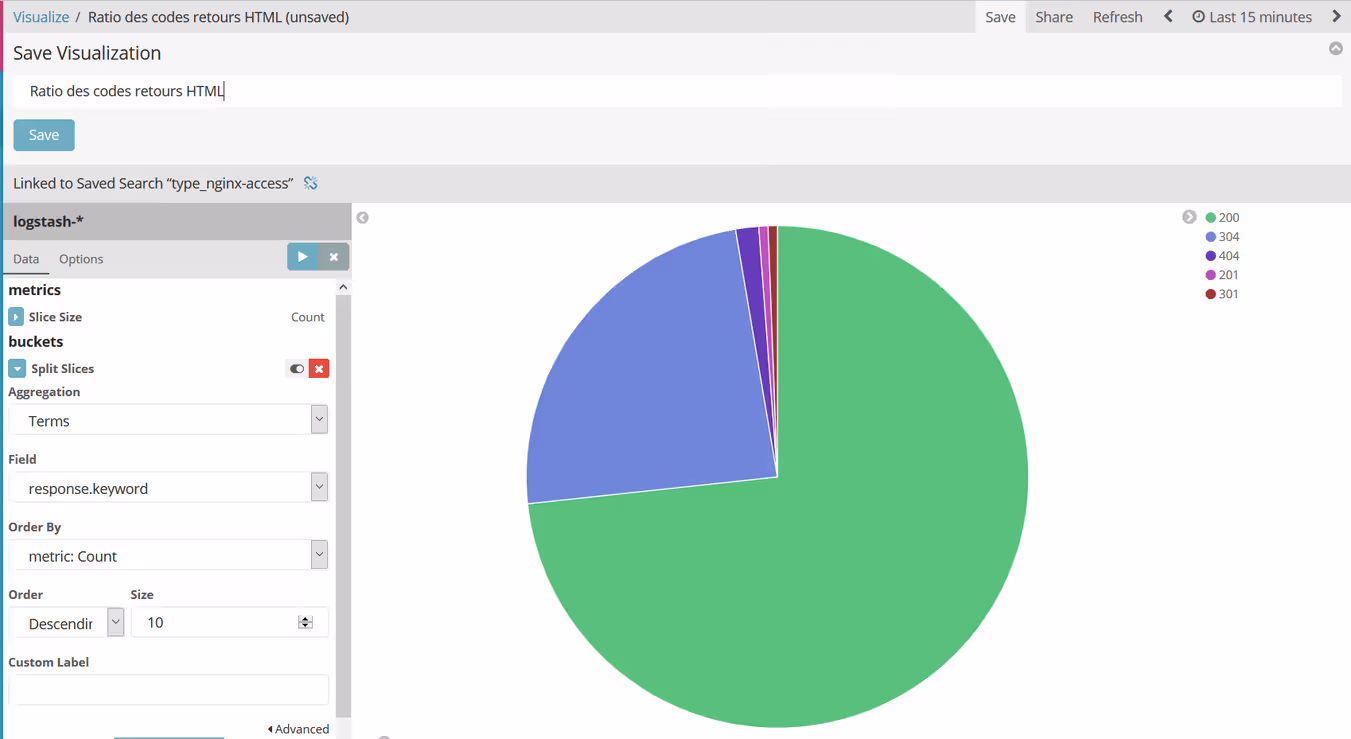Image resolution: width=1351 pixels, height=739 pixels.
Task: Open the Field response.keyword dropdown
Action: [x=168, y=488]
